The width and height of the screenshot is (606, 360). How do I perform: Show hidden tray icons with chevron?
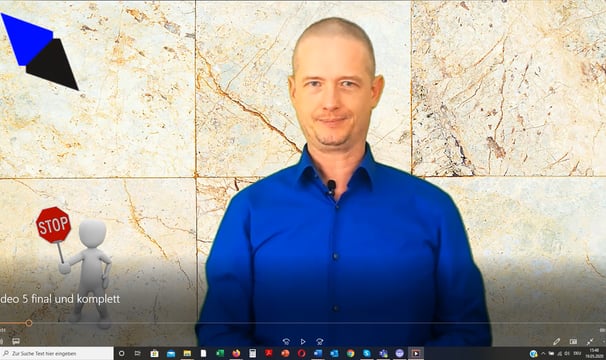click(543, 353)
